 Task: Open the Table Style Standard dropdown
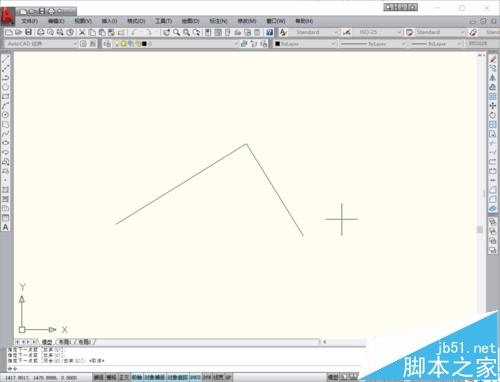point(440,32)
